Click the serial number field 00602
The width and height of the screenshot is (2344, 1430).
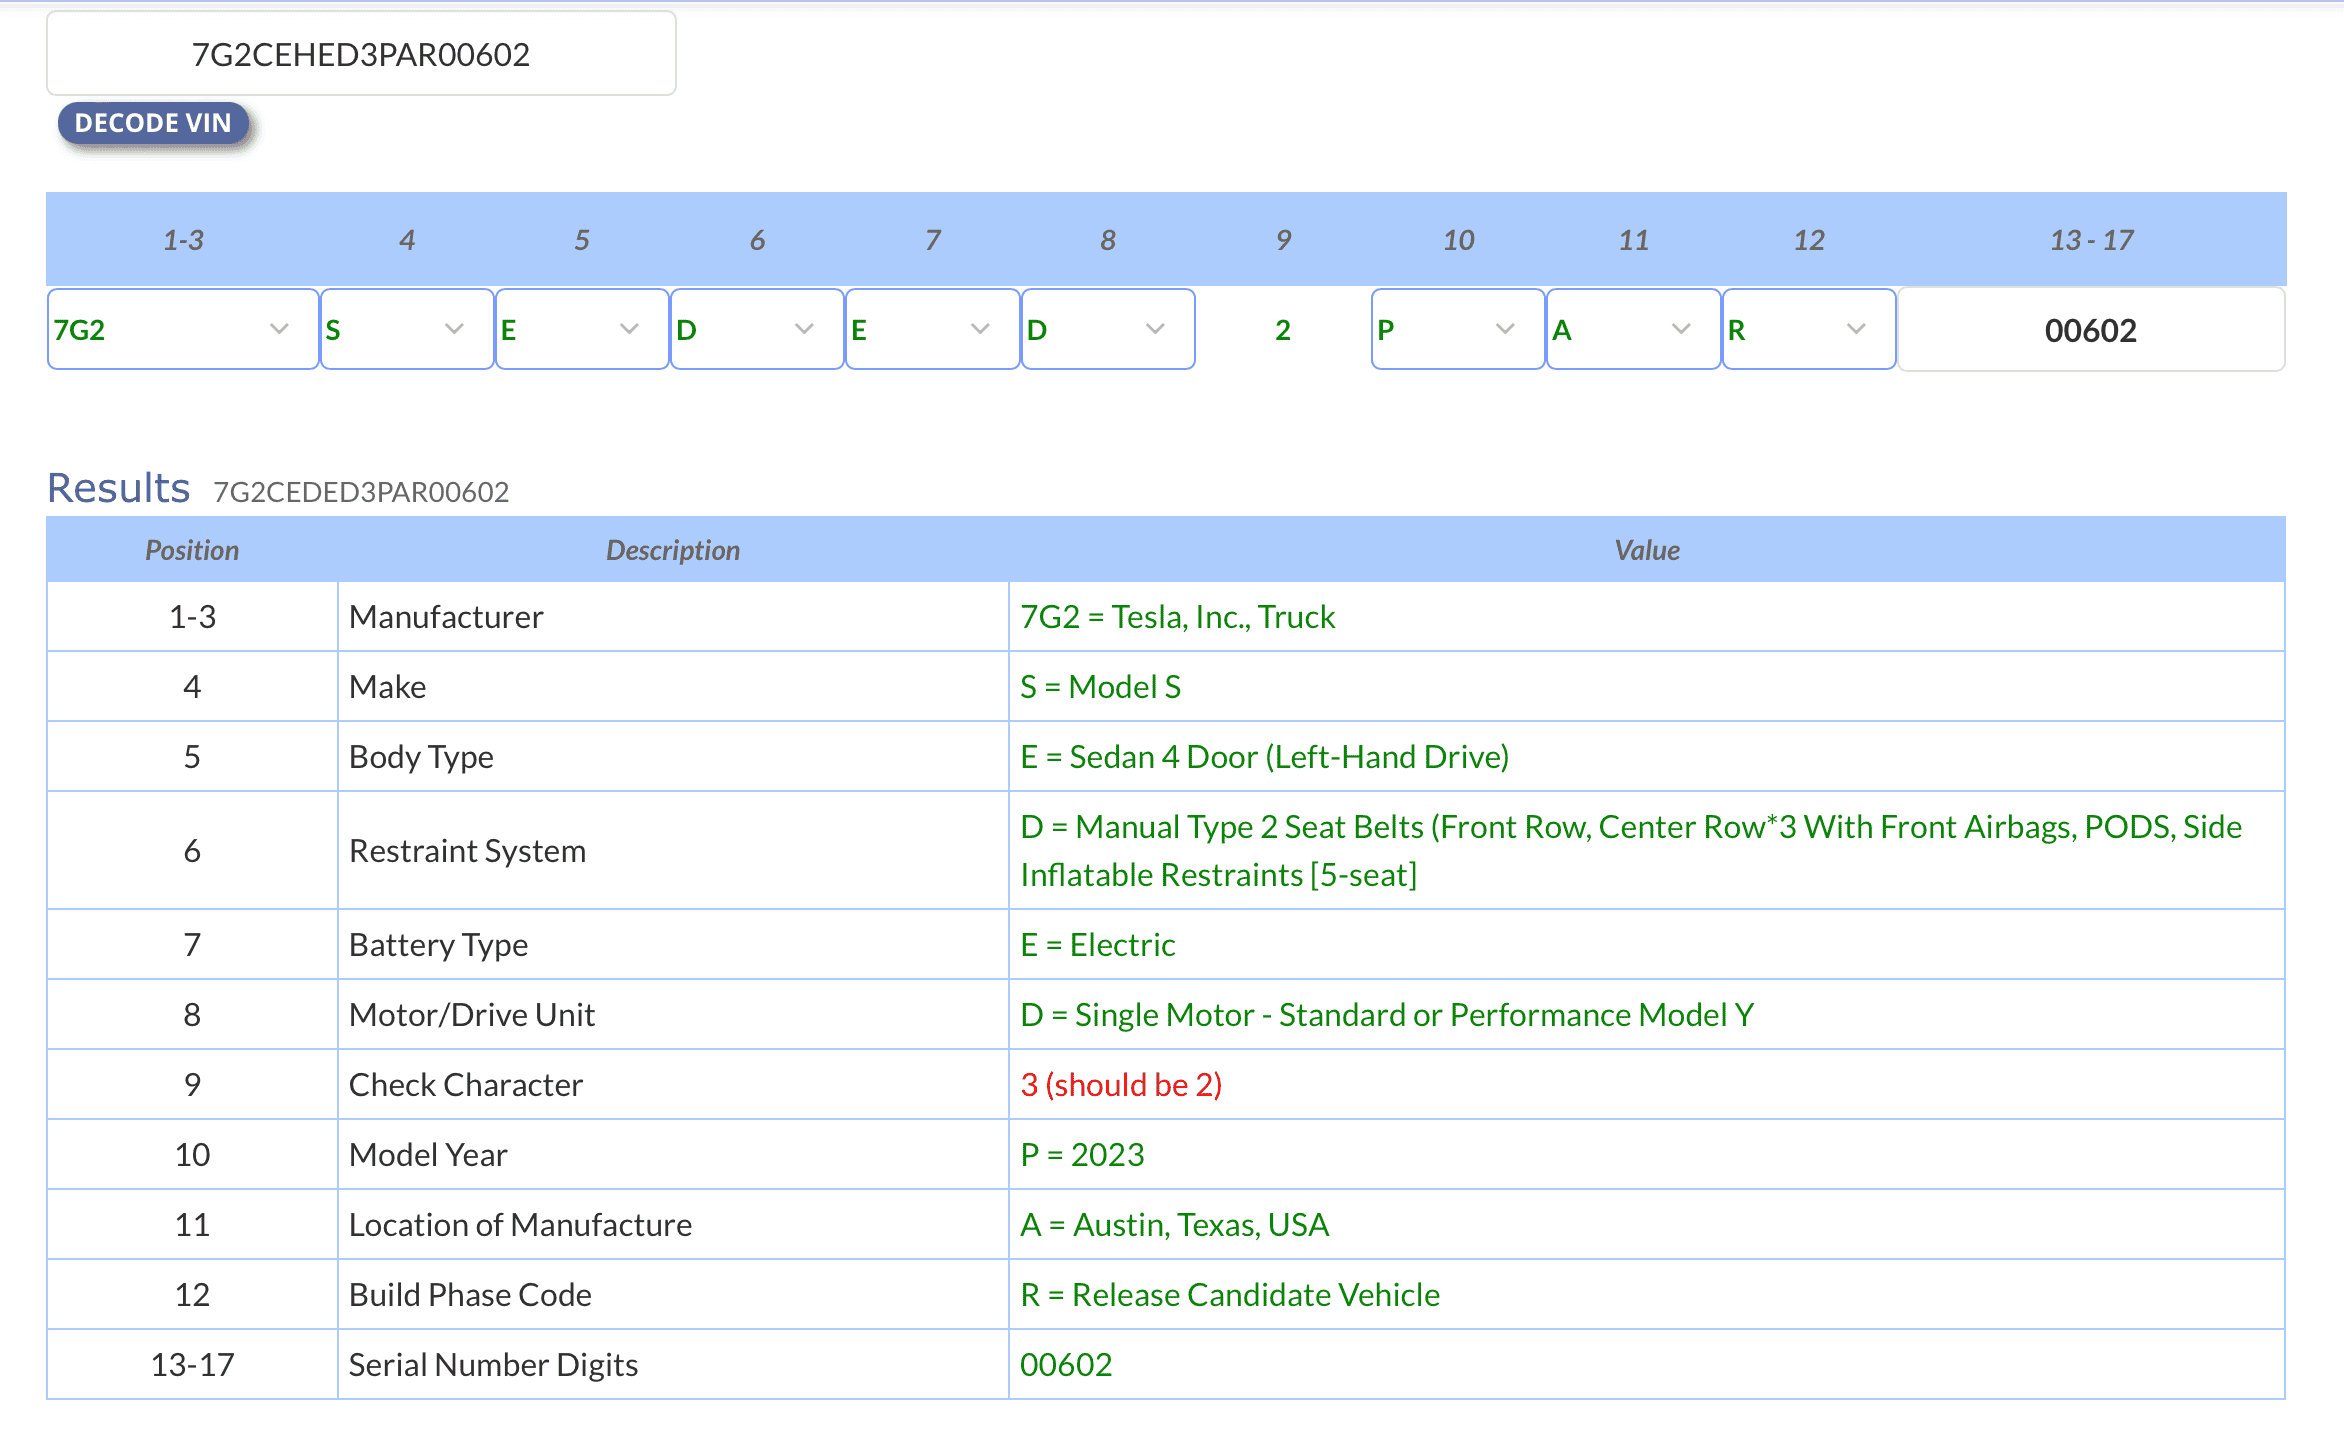pos(2091,330)
